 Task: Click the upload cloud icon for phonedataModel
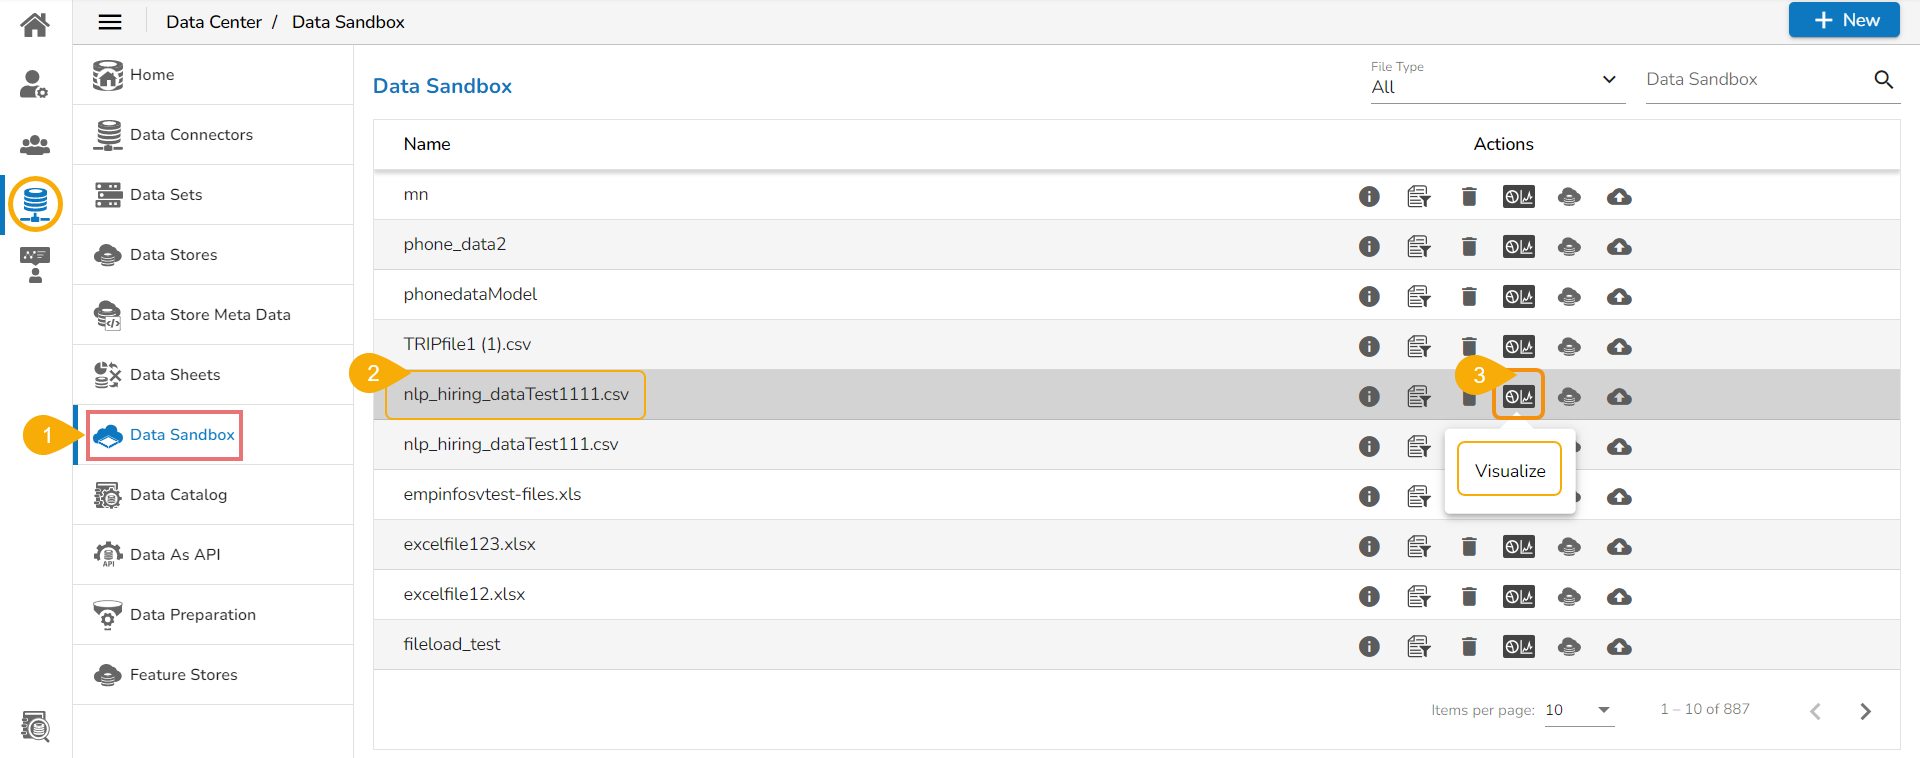pyautogui.click(x=1619, y=296)
